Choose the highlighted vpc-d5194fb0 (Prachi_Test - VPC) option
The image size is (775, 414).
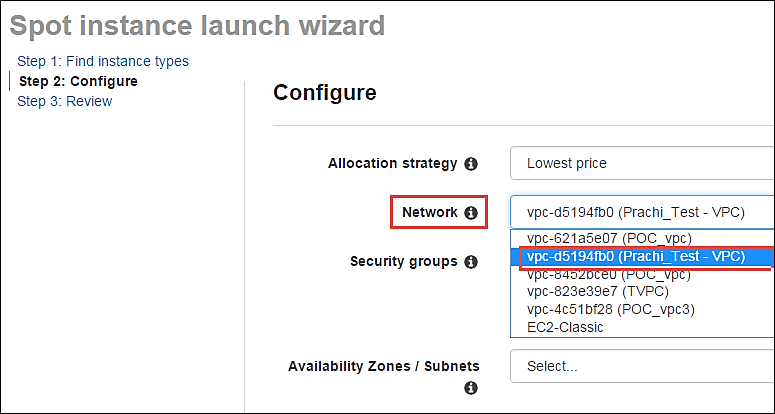pos(635,256)
